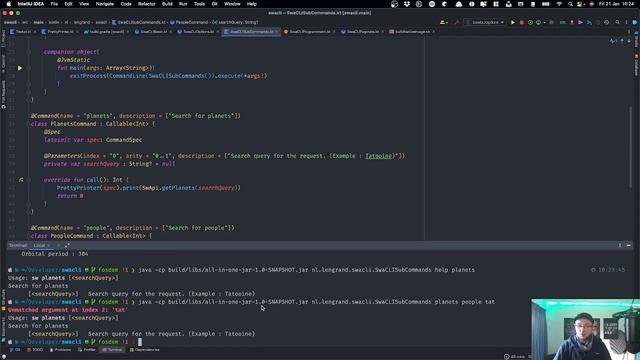640x360 pixels.
Task: Open the inspections widget at editor top right
Action: pos(613,41)
